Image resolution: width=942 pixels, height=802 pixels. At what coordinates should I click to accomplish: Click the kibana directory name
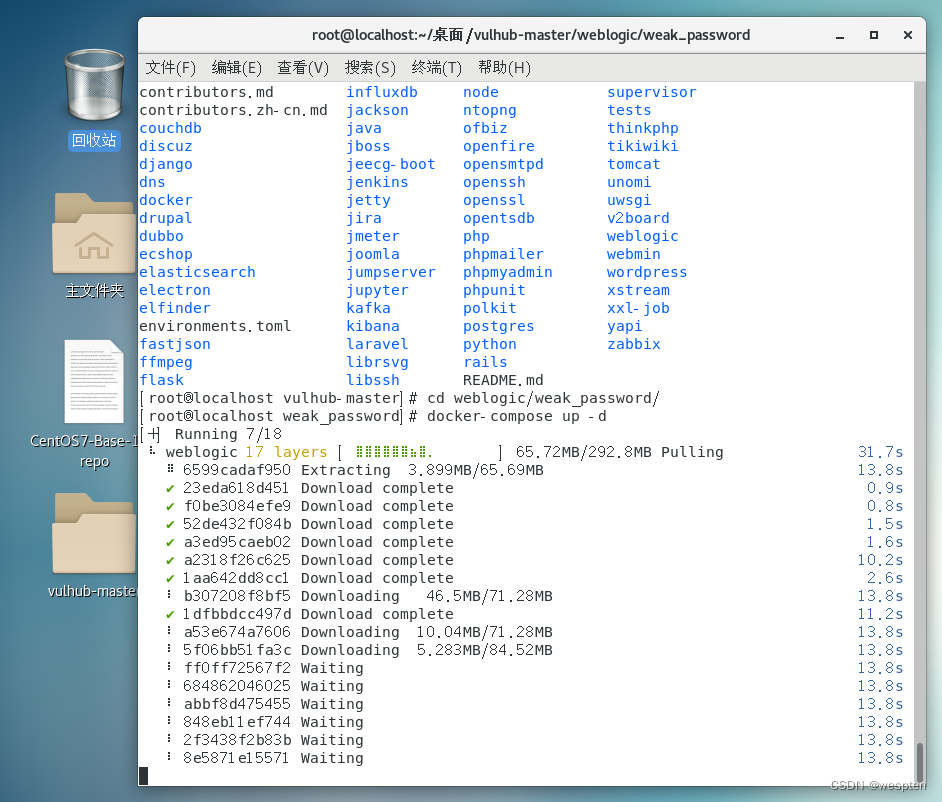tap(372, 326)
